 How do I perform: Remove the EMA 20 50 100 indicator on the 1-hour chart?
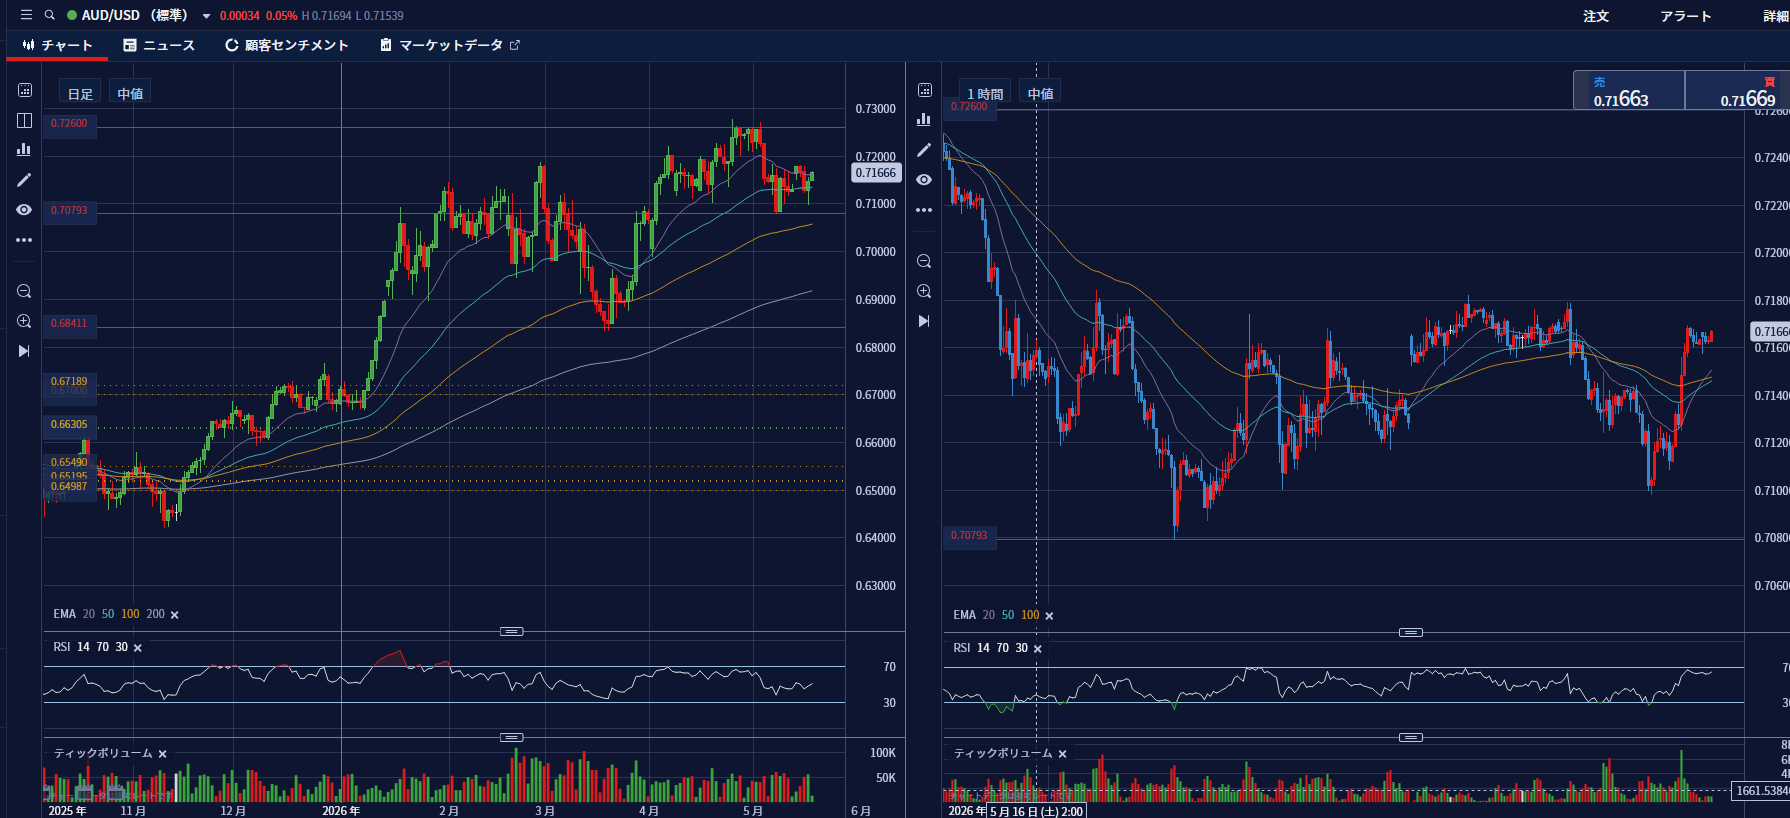pyautogui.click(x=1049, y=616)
